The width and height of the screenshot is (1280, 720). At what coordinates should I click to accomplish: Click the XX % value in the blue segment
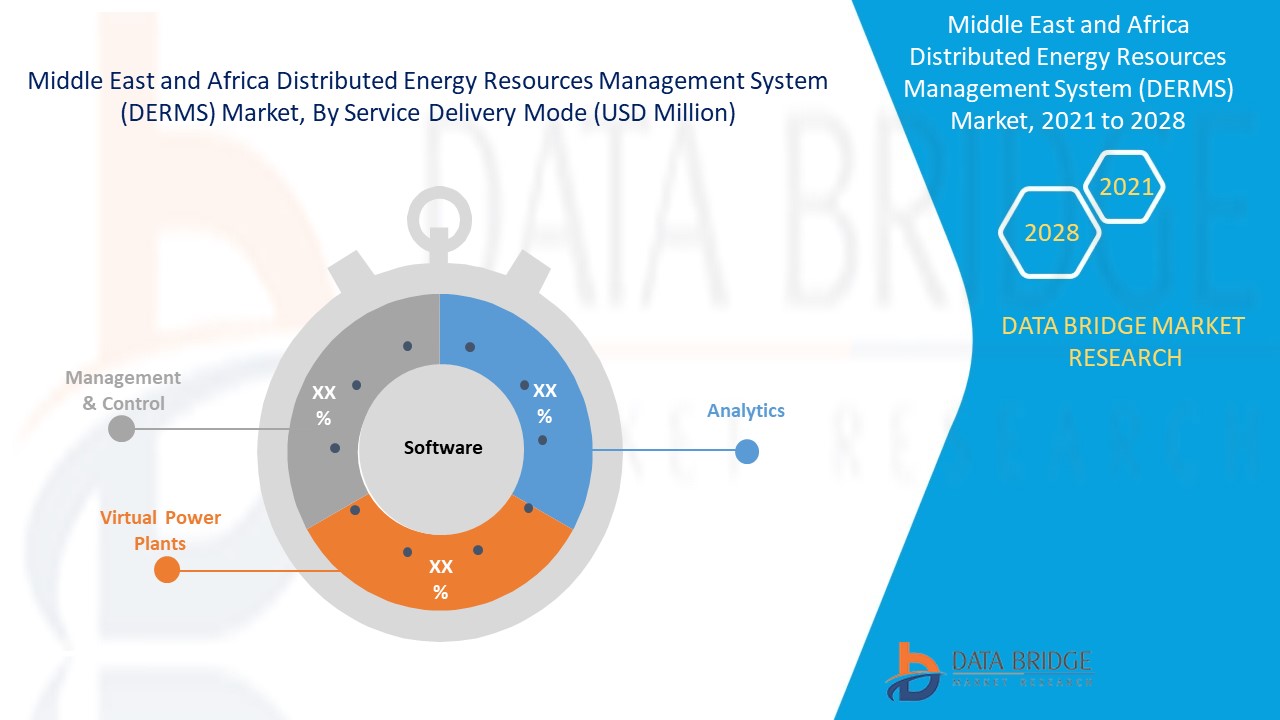544,403
